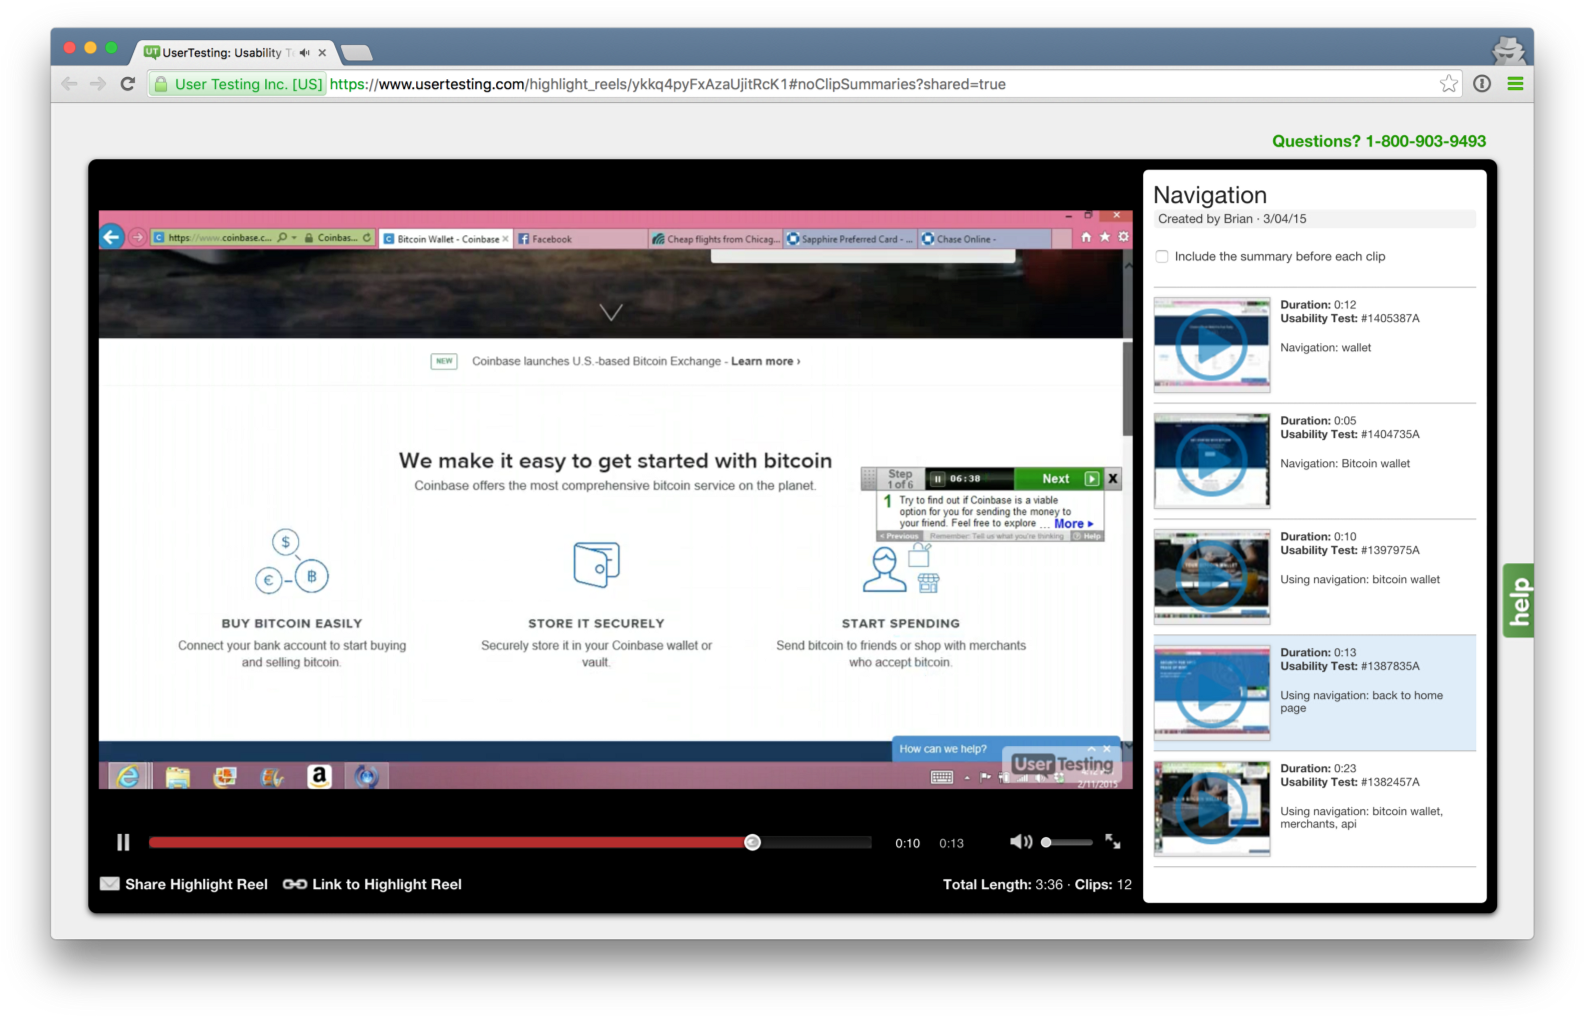Click the URL address bar
This screenshot has width=1584, height=1016.
coord(800,84)
